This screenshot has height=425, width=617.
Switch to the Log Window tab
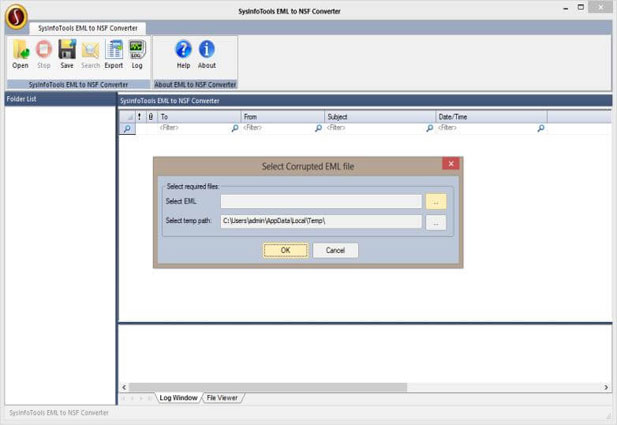[x=178, y=398]
